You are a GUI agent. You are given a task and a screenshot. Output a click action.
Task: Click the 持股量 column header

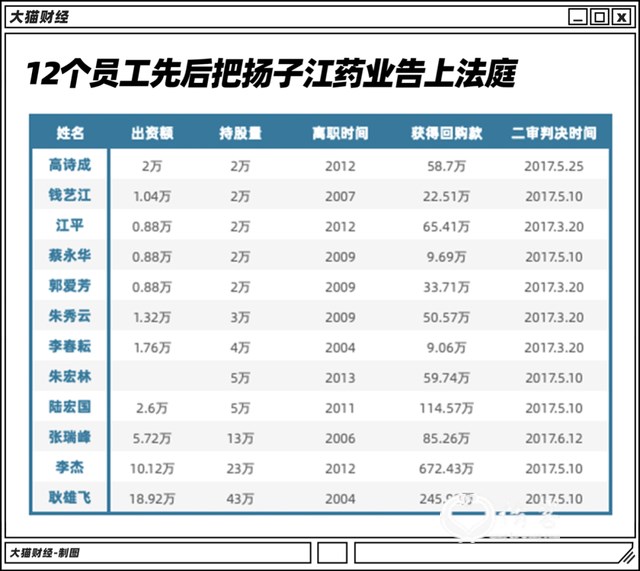240,133
